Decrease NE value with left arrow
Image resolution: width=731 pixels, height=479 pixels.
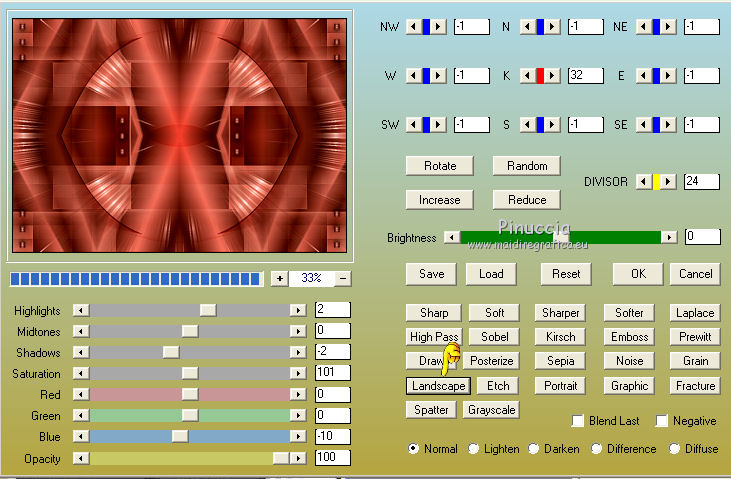644,27
